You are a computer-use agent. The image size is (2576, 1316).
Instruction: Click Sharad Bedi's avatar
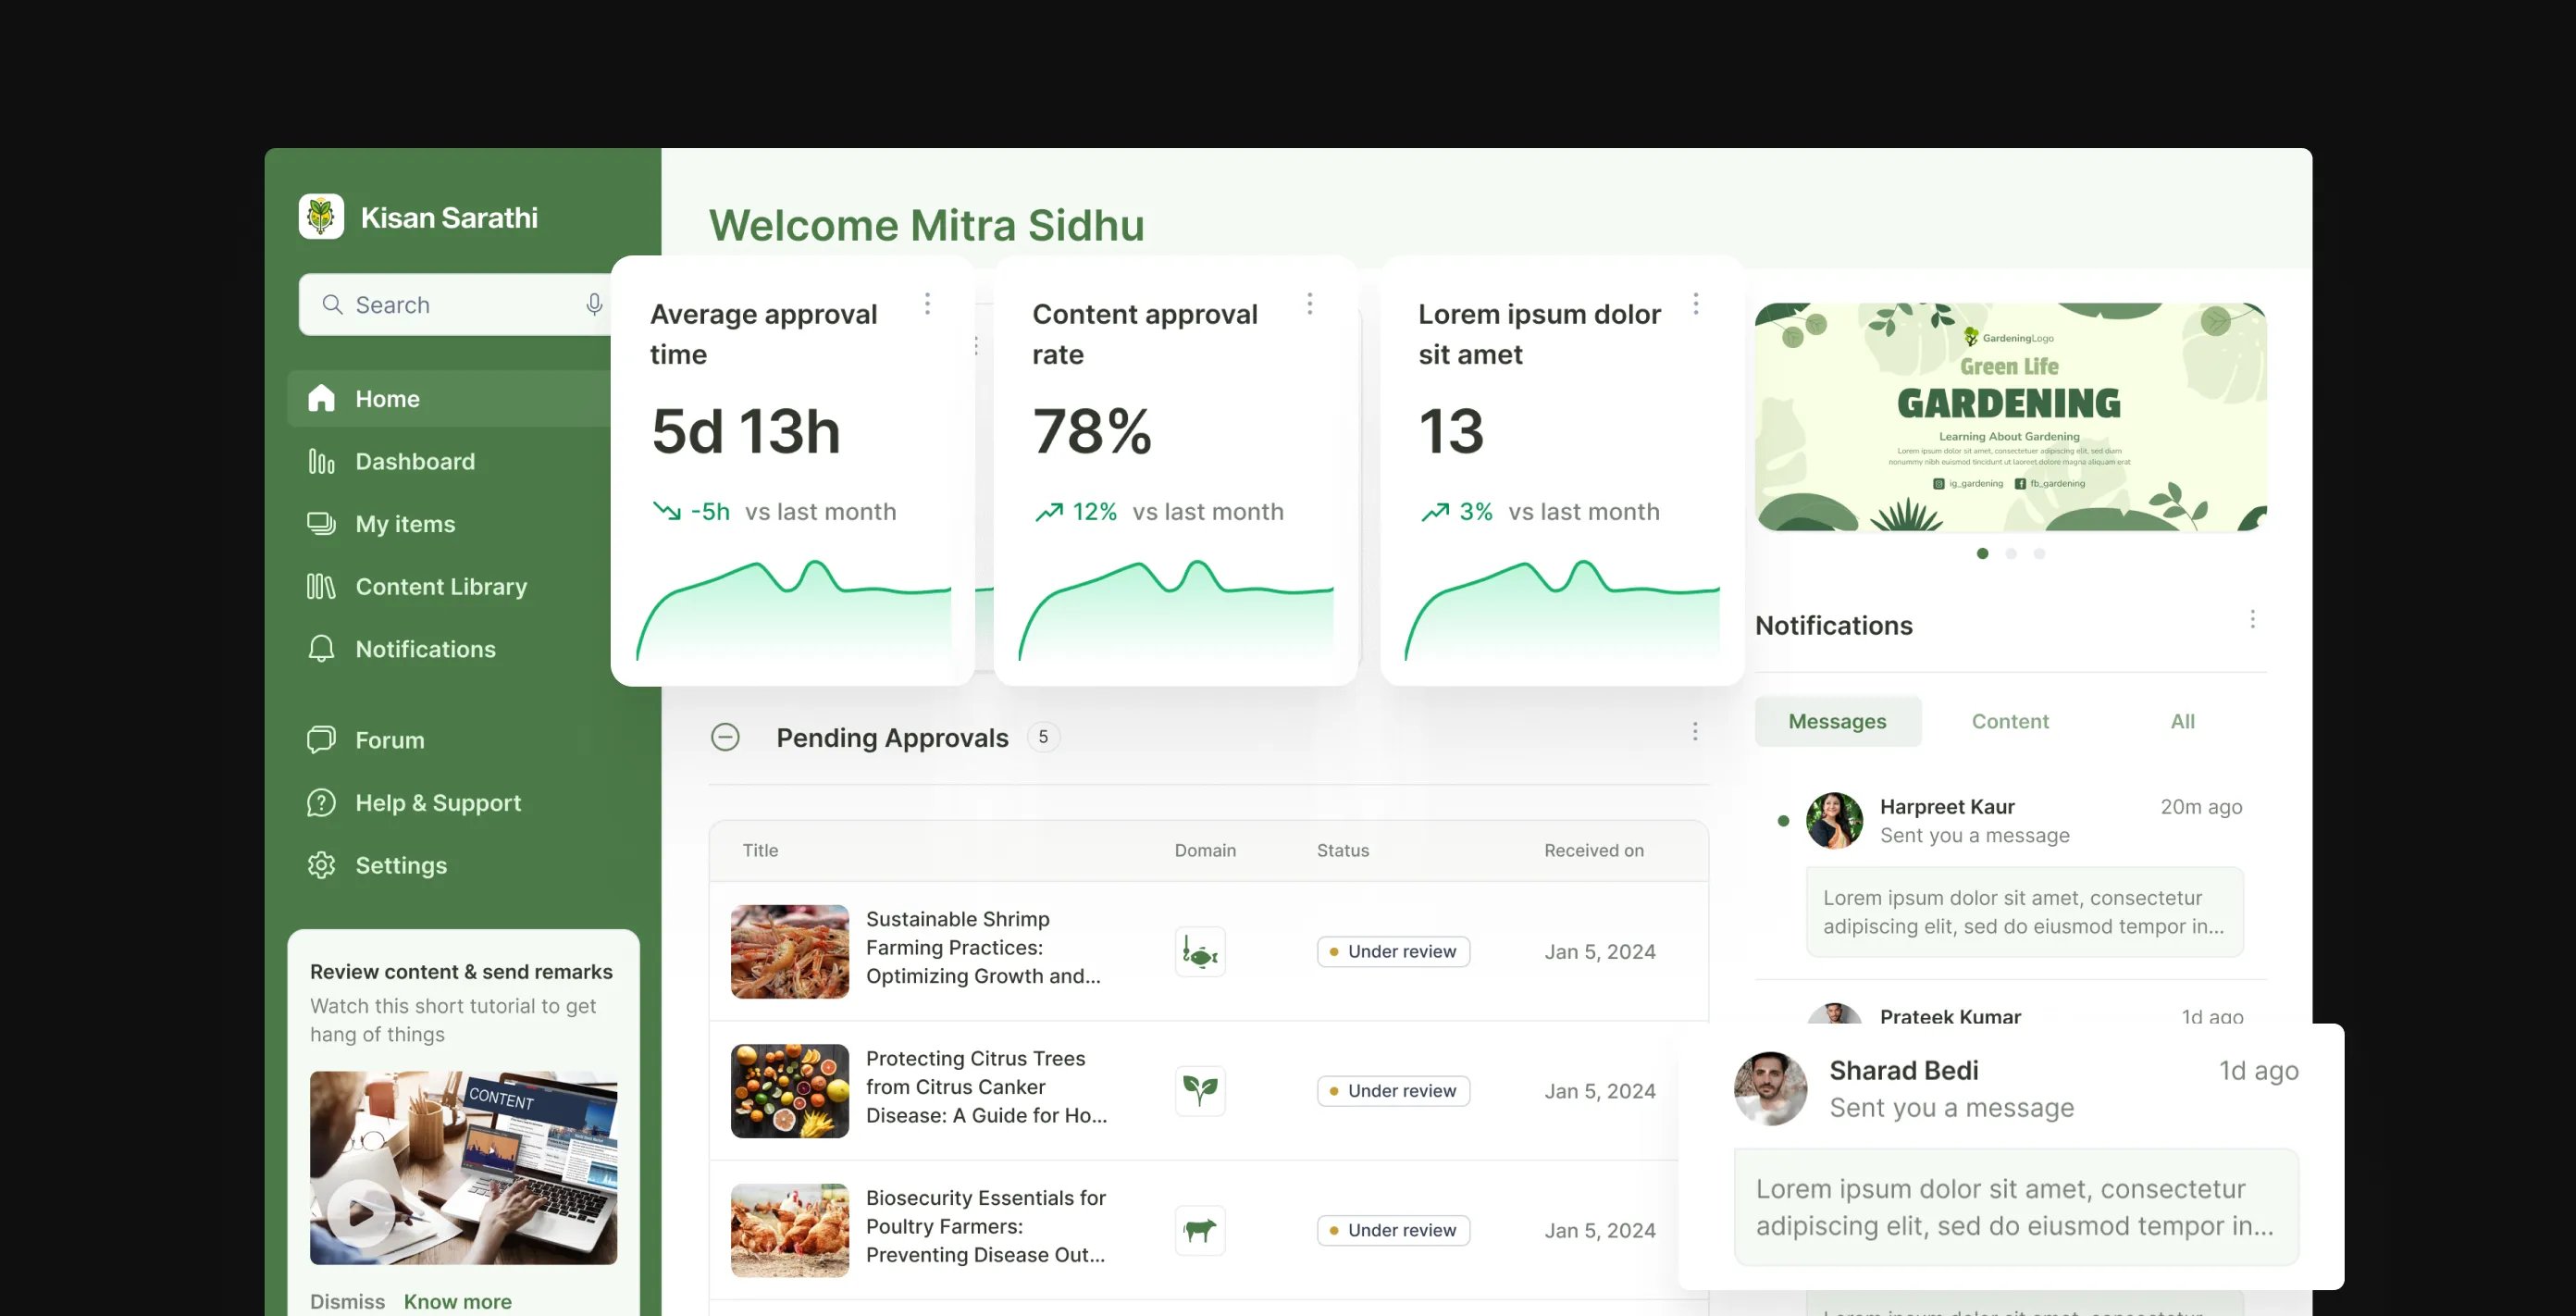click(x=1770, y=1088)
